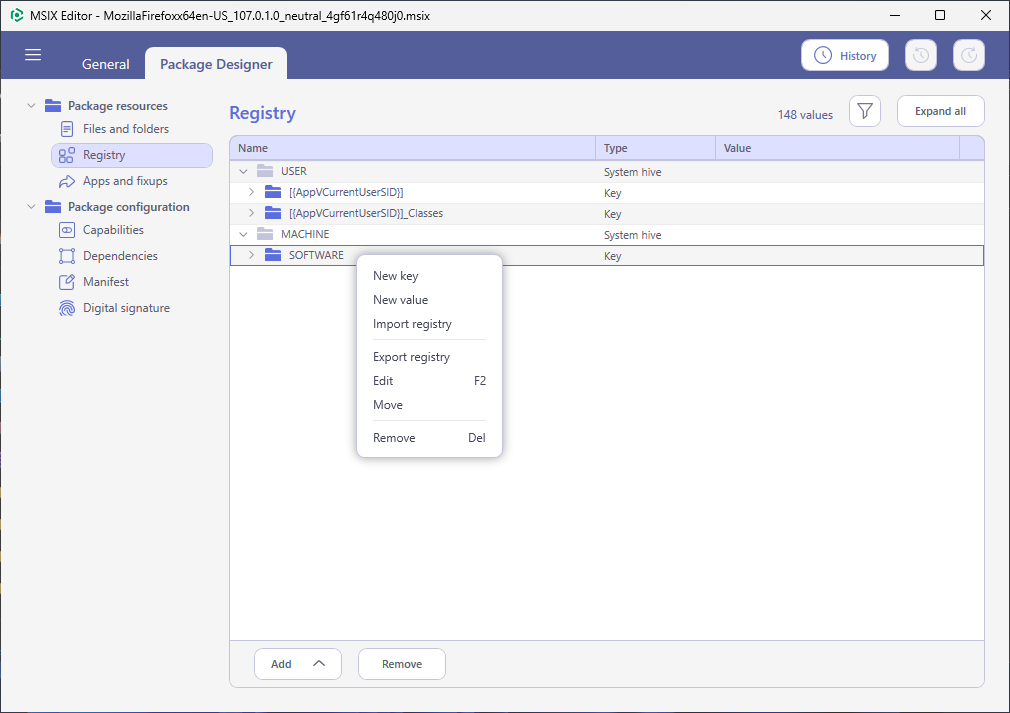
Task: Choose New key from context menu
Action: [x=429, y=276]
